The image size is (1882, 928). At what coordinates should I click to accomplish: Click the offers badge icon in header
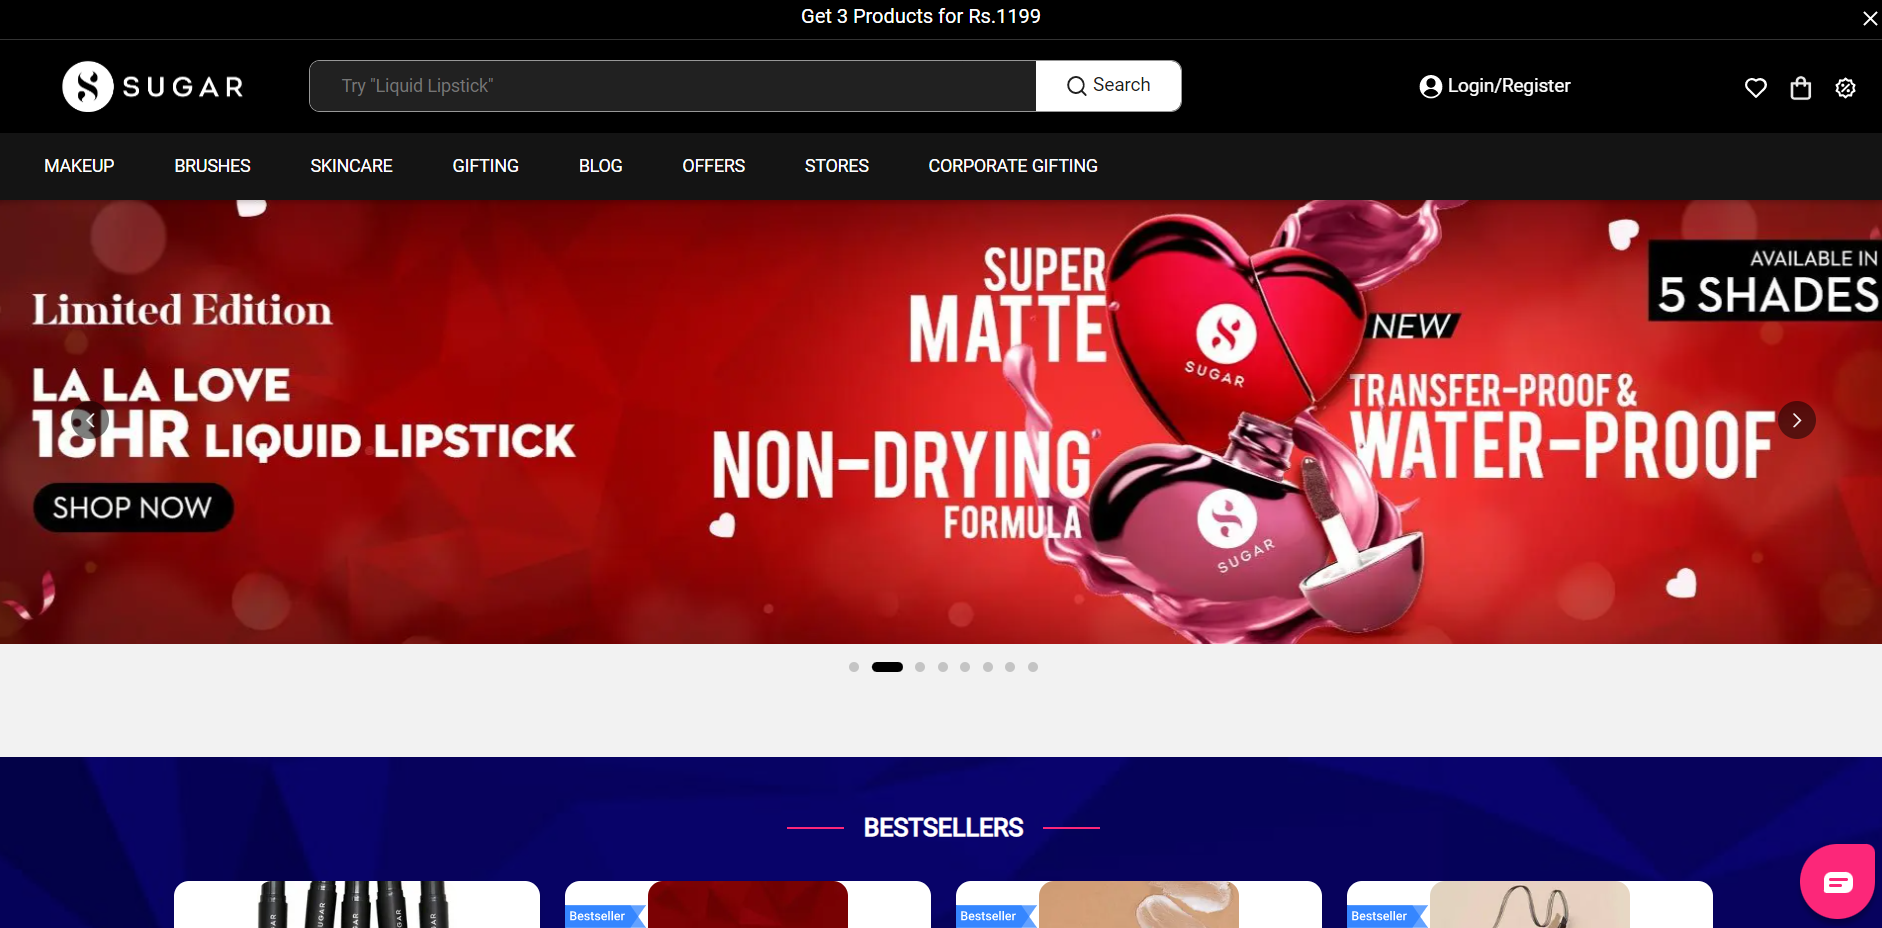[x=1845, y=88]
